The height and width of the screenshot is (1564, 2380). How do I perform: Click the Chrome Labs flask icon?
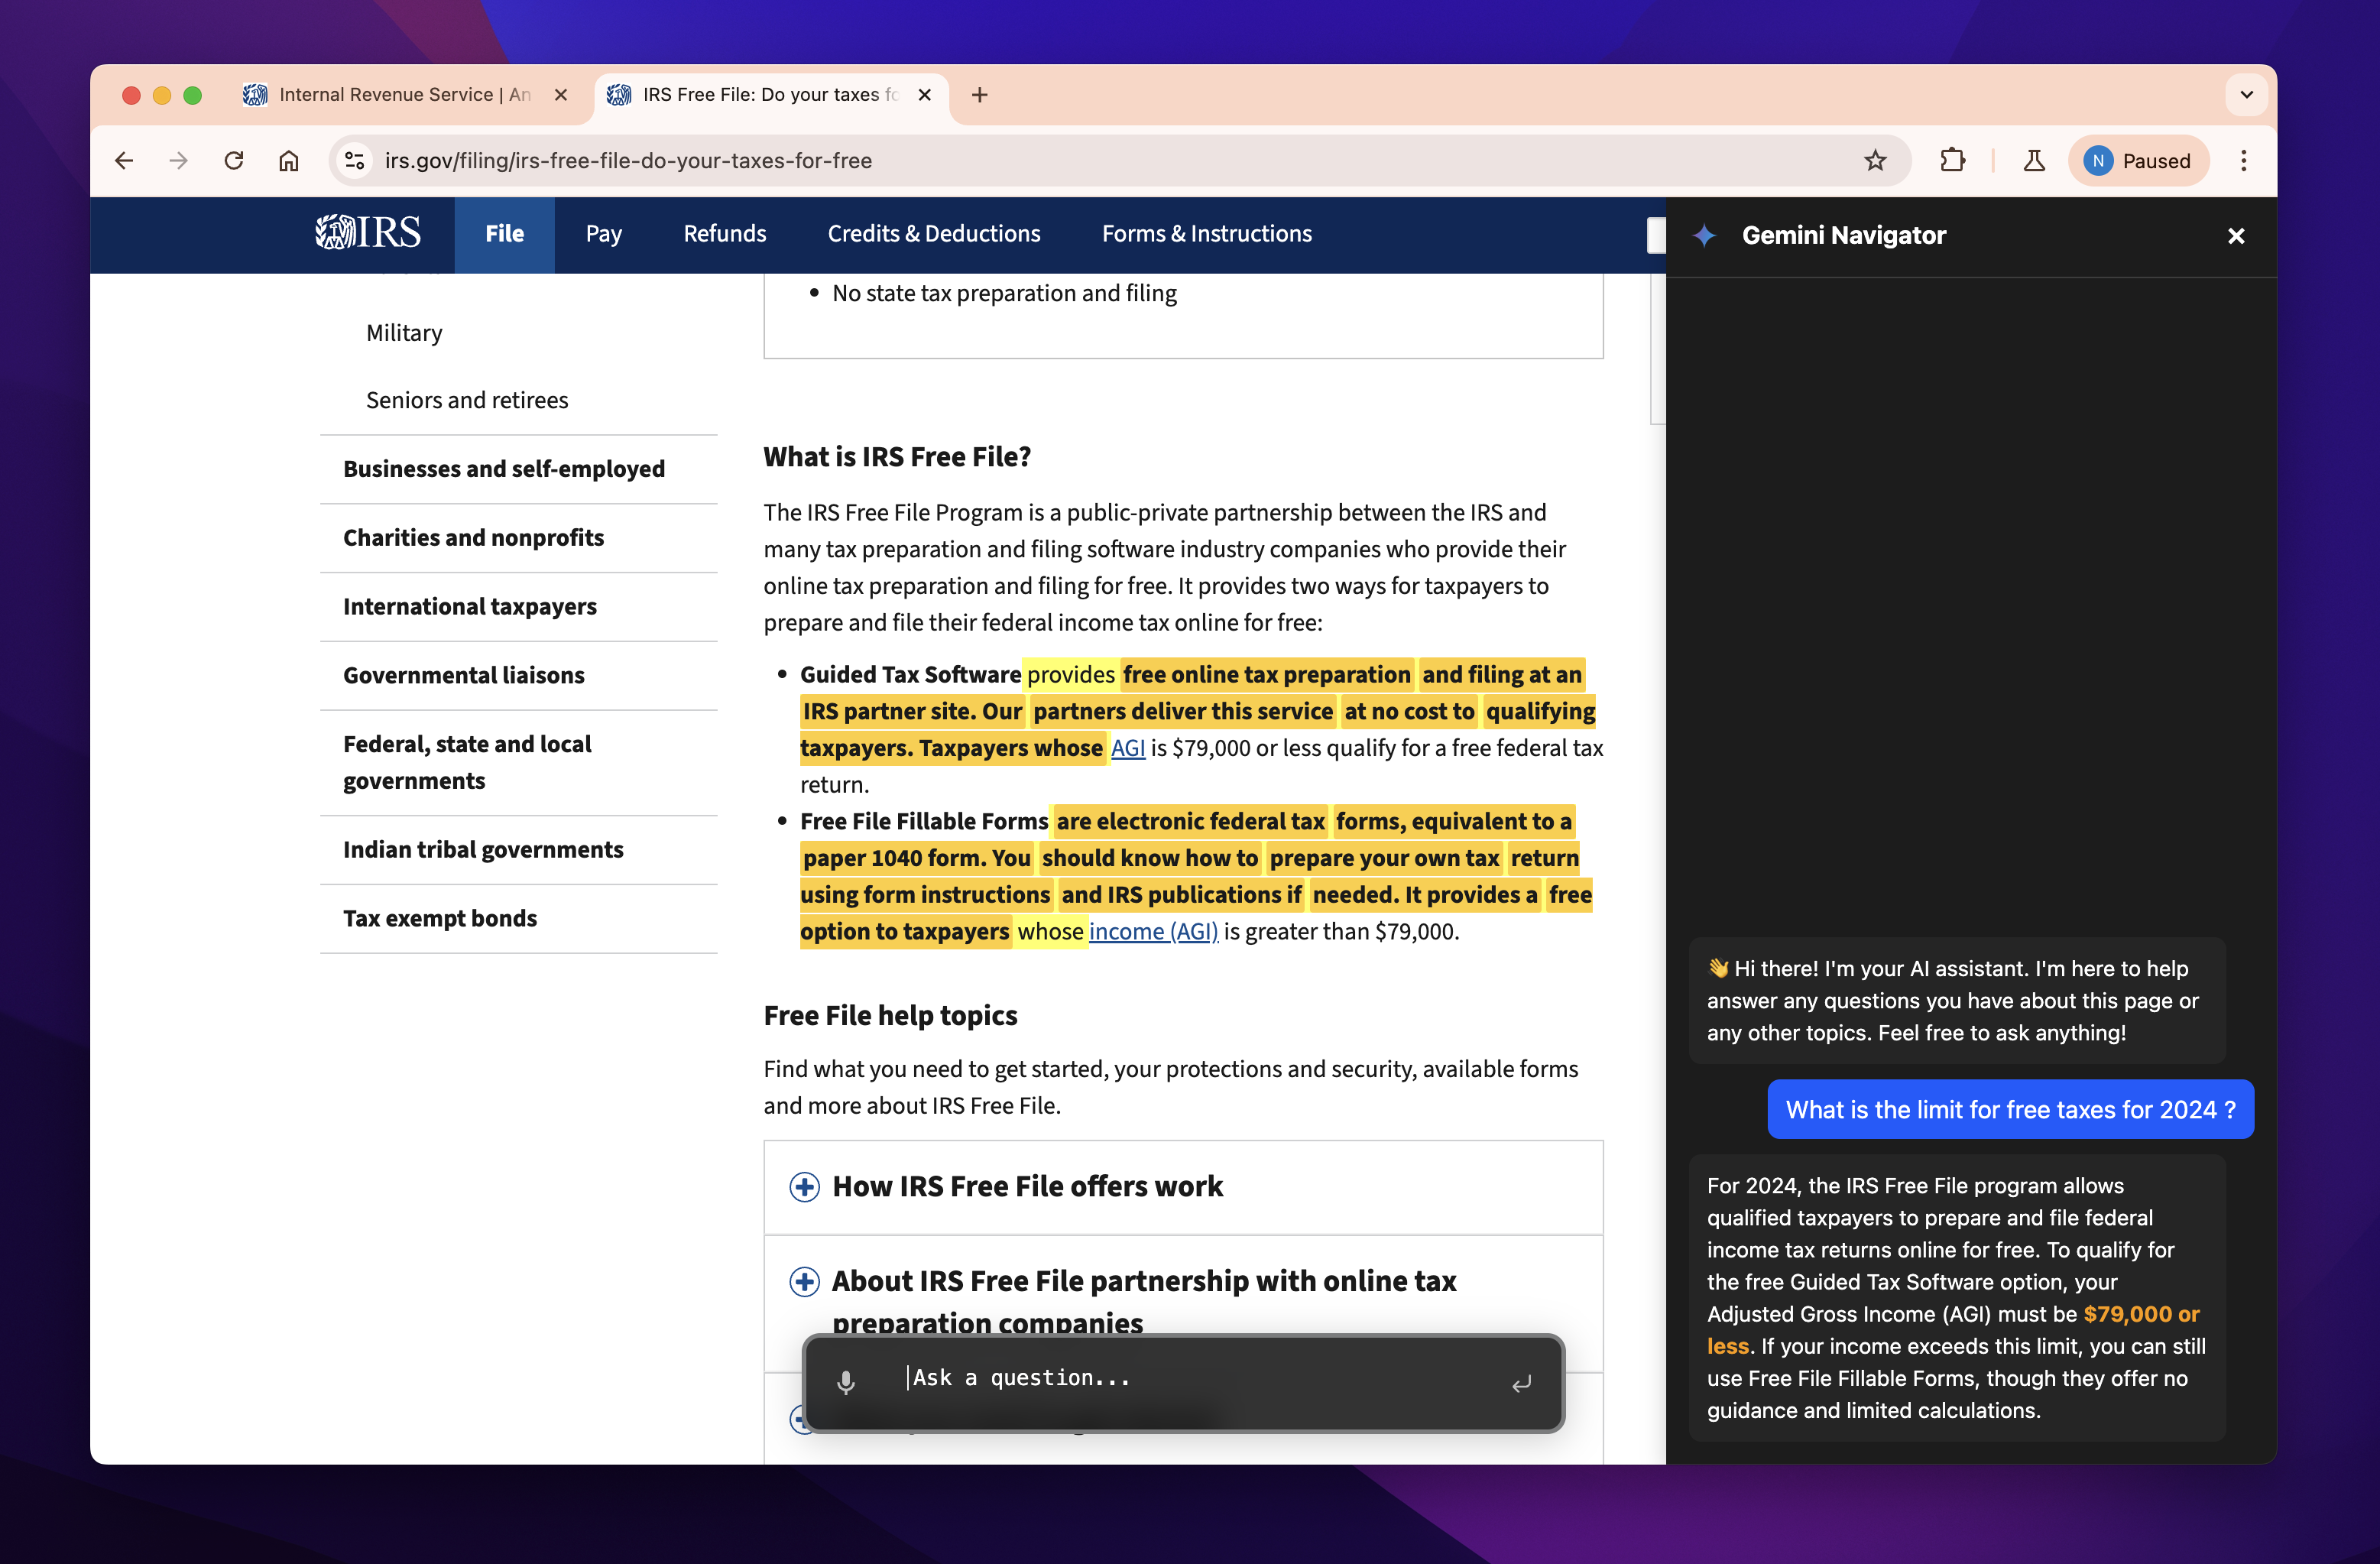click(2034, 161)
